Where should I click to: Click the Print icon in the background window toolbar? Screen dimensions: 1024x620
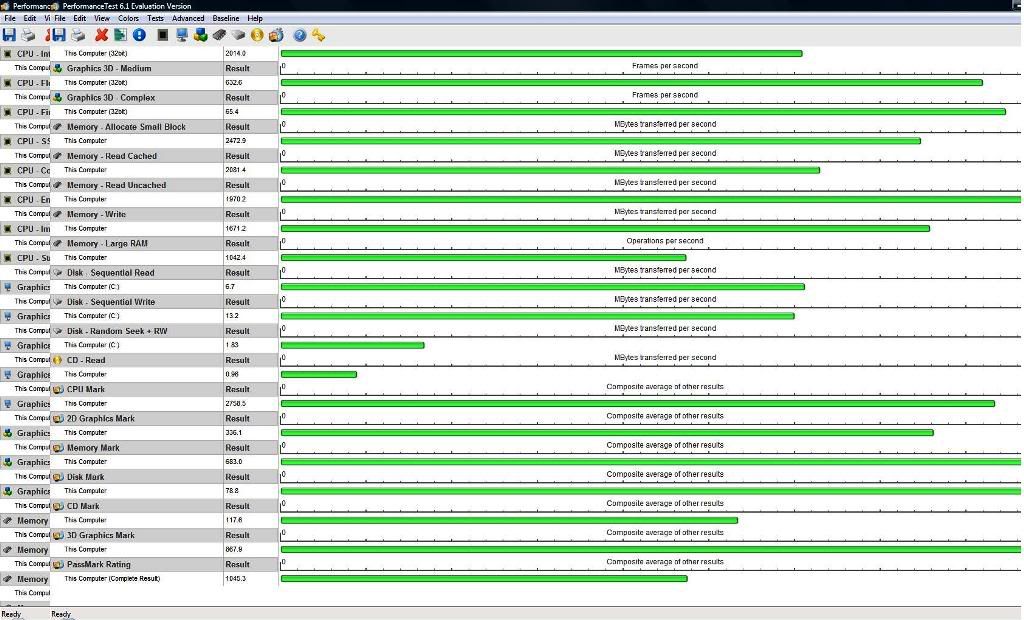coord(28,35)
